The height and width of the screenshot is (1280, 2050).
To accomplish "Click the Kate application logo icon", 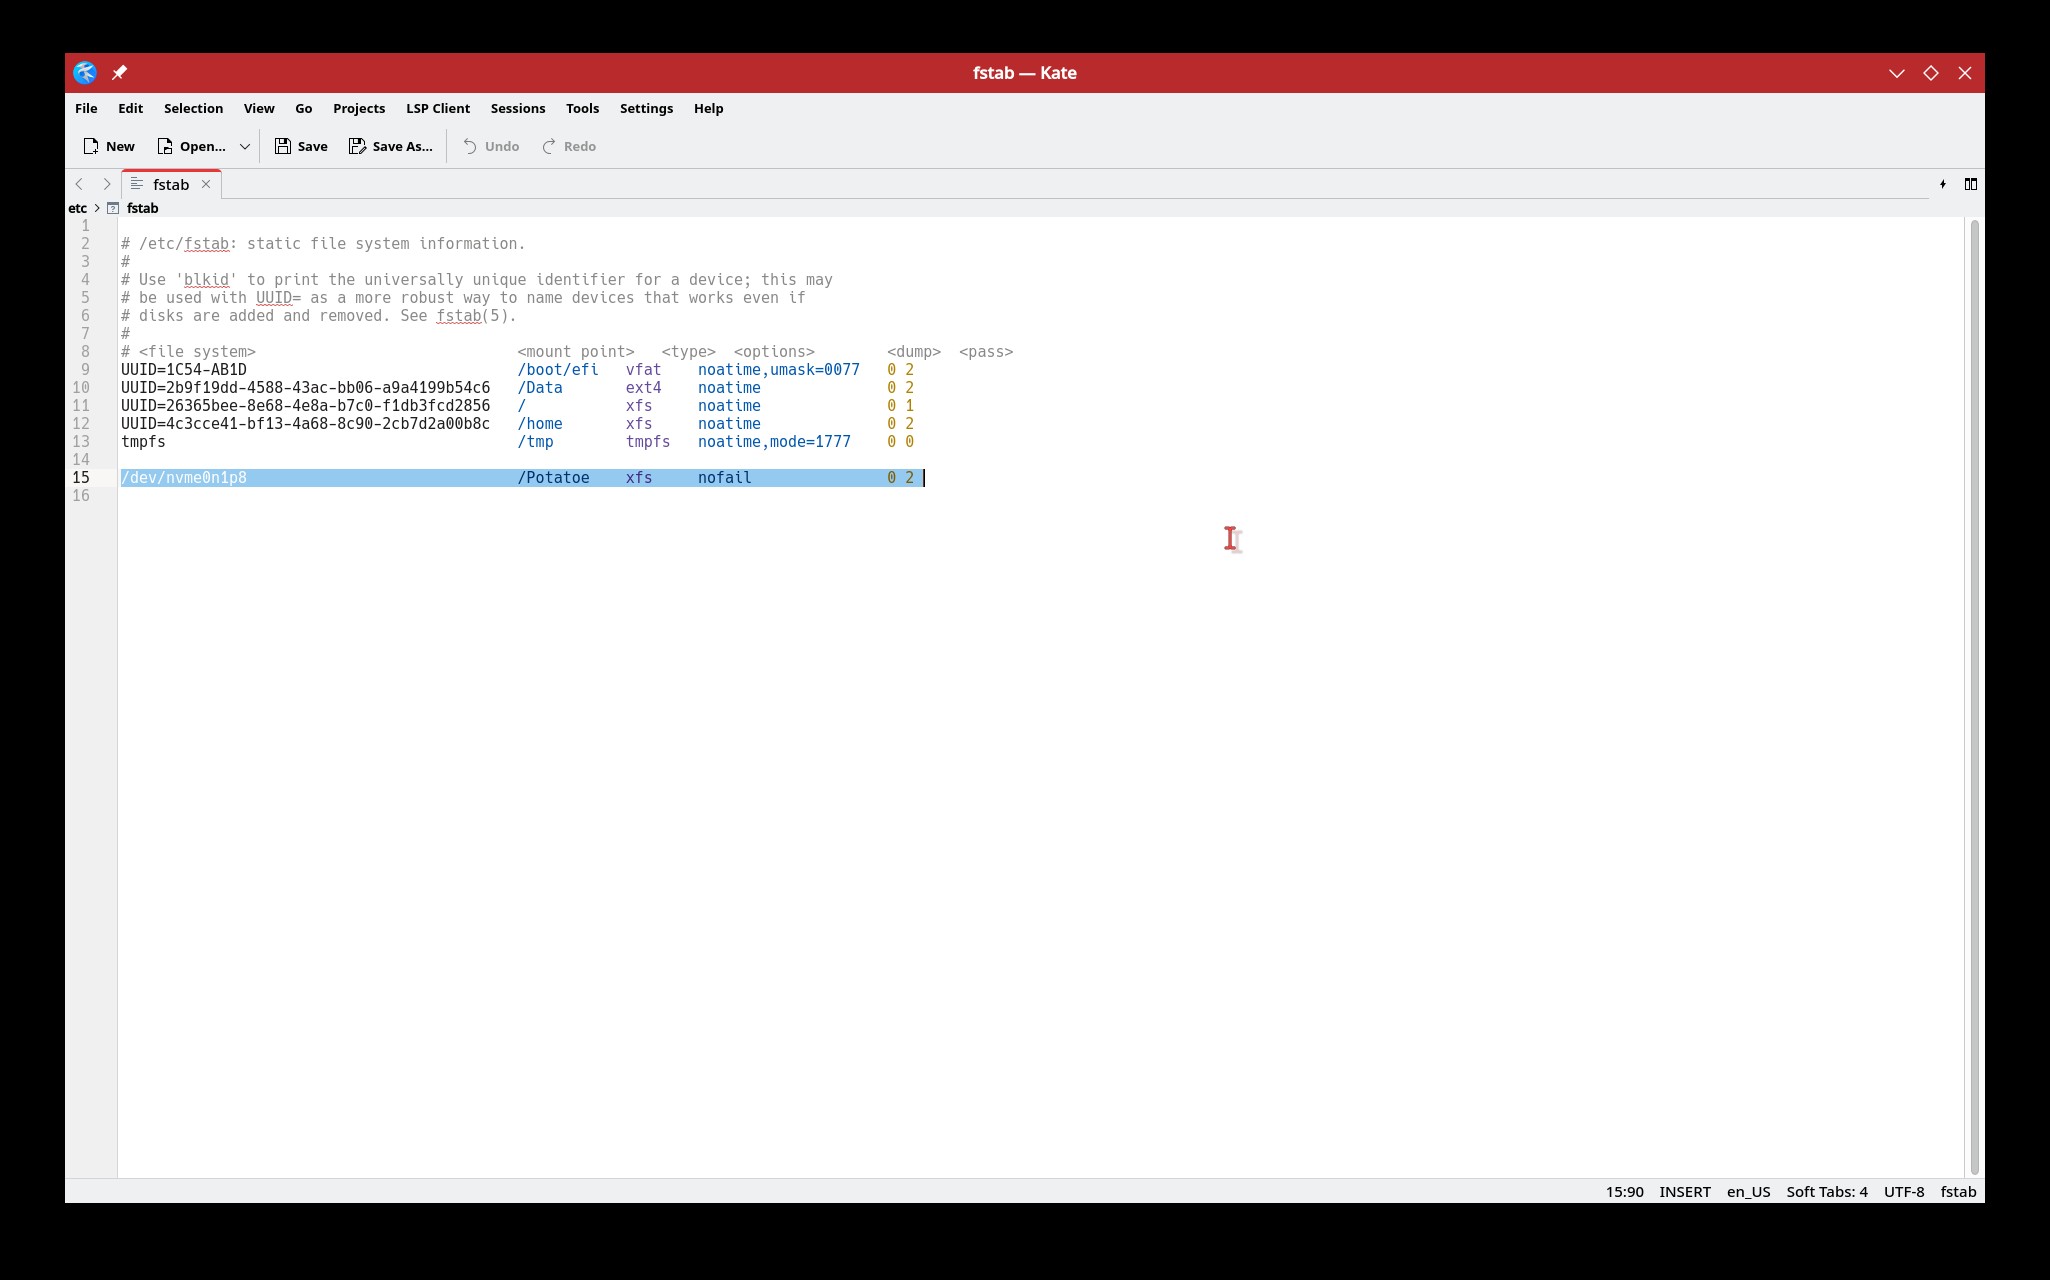I will [x=85, y=73].
